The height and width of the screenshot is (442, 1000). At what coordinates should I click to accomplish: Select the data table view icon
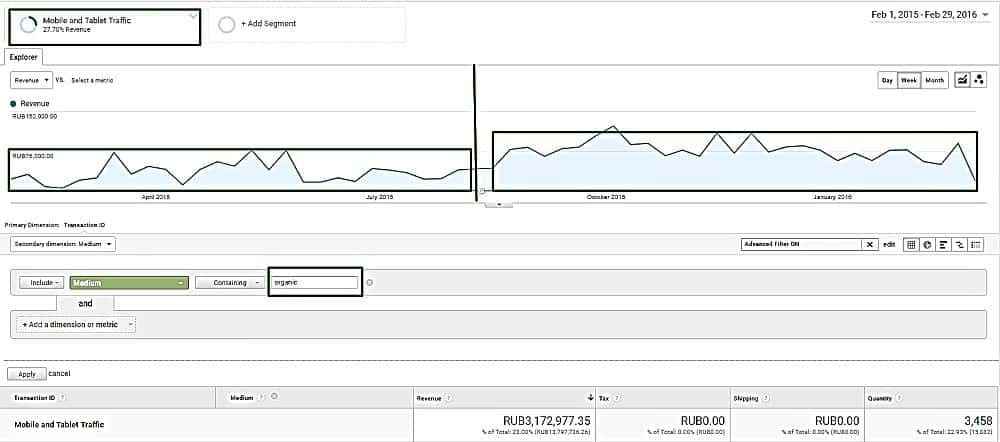coord(911,244)
